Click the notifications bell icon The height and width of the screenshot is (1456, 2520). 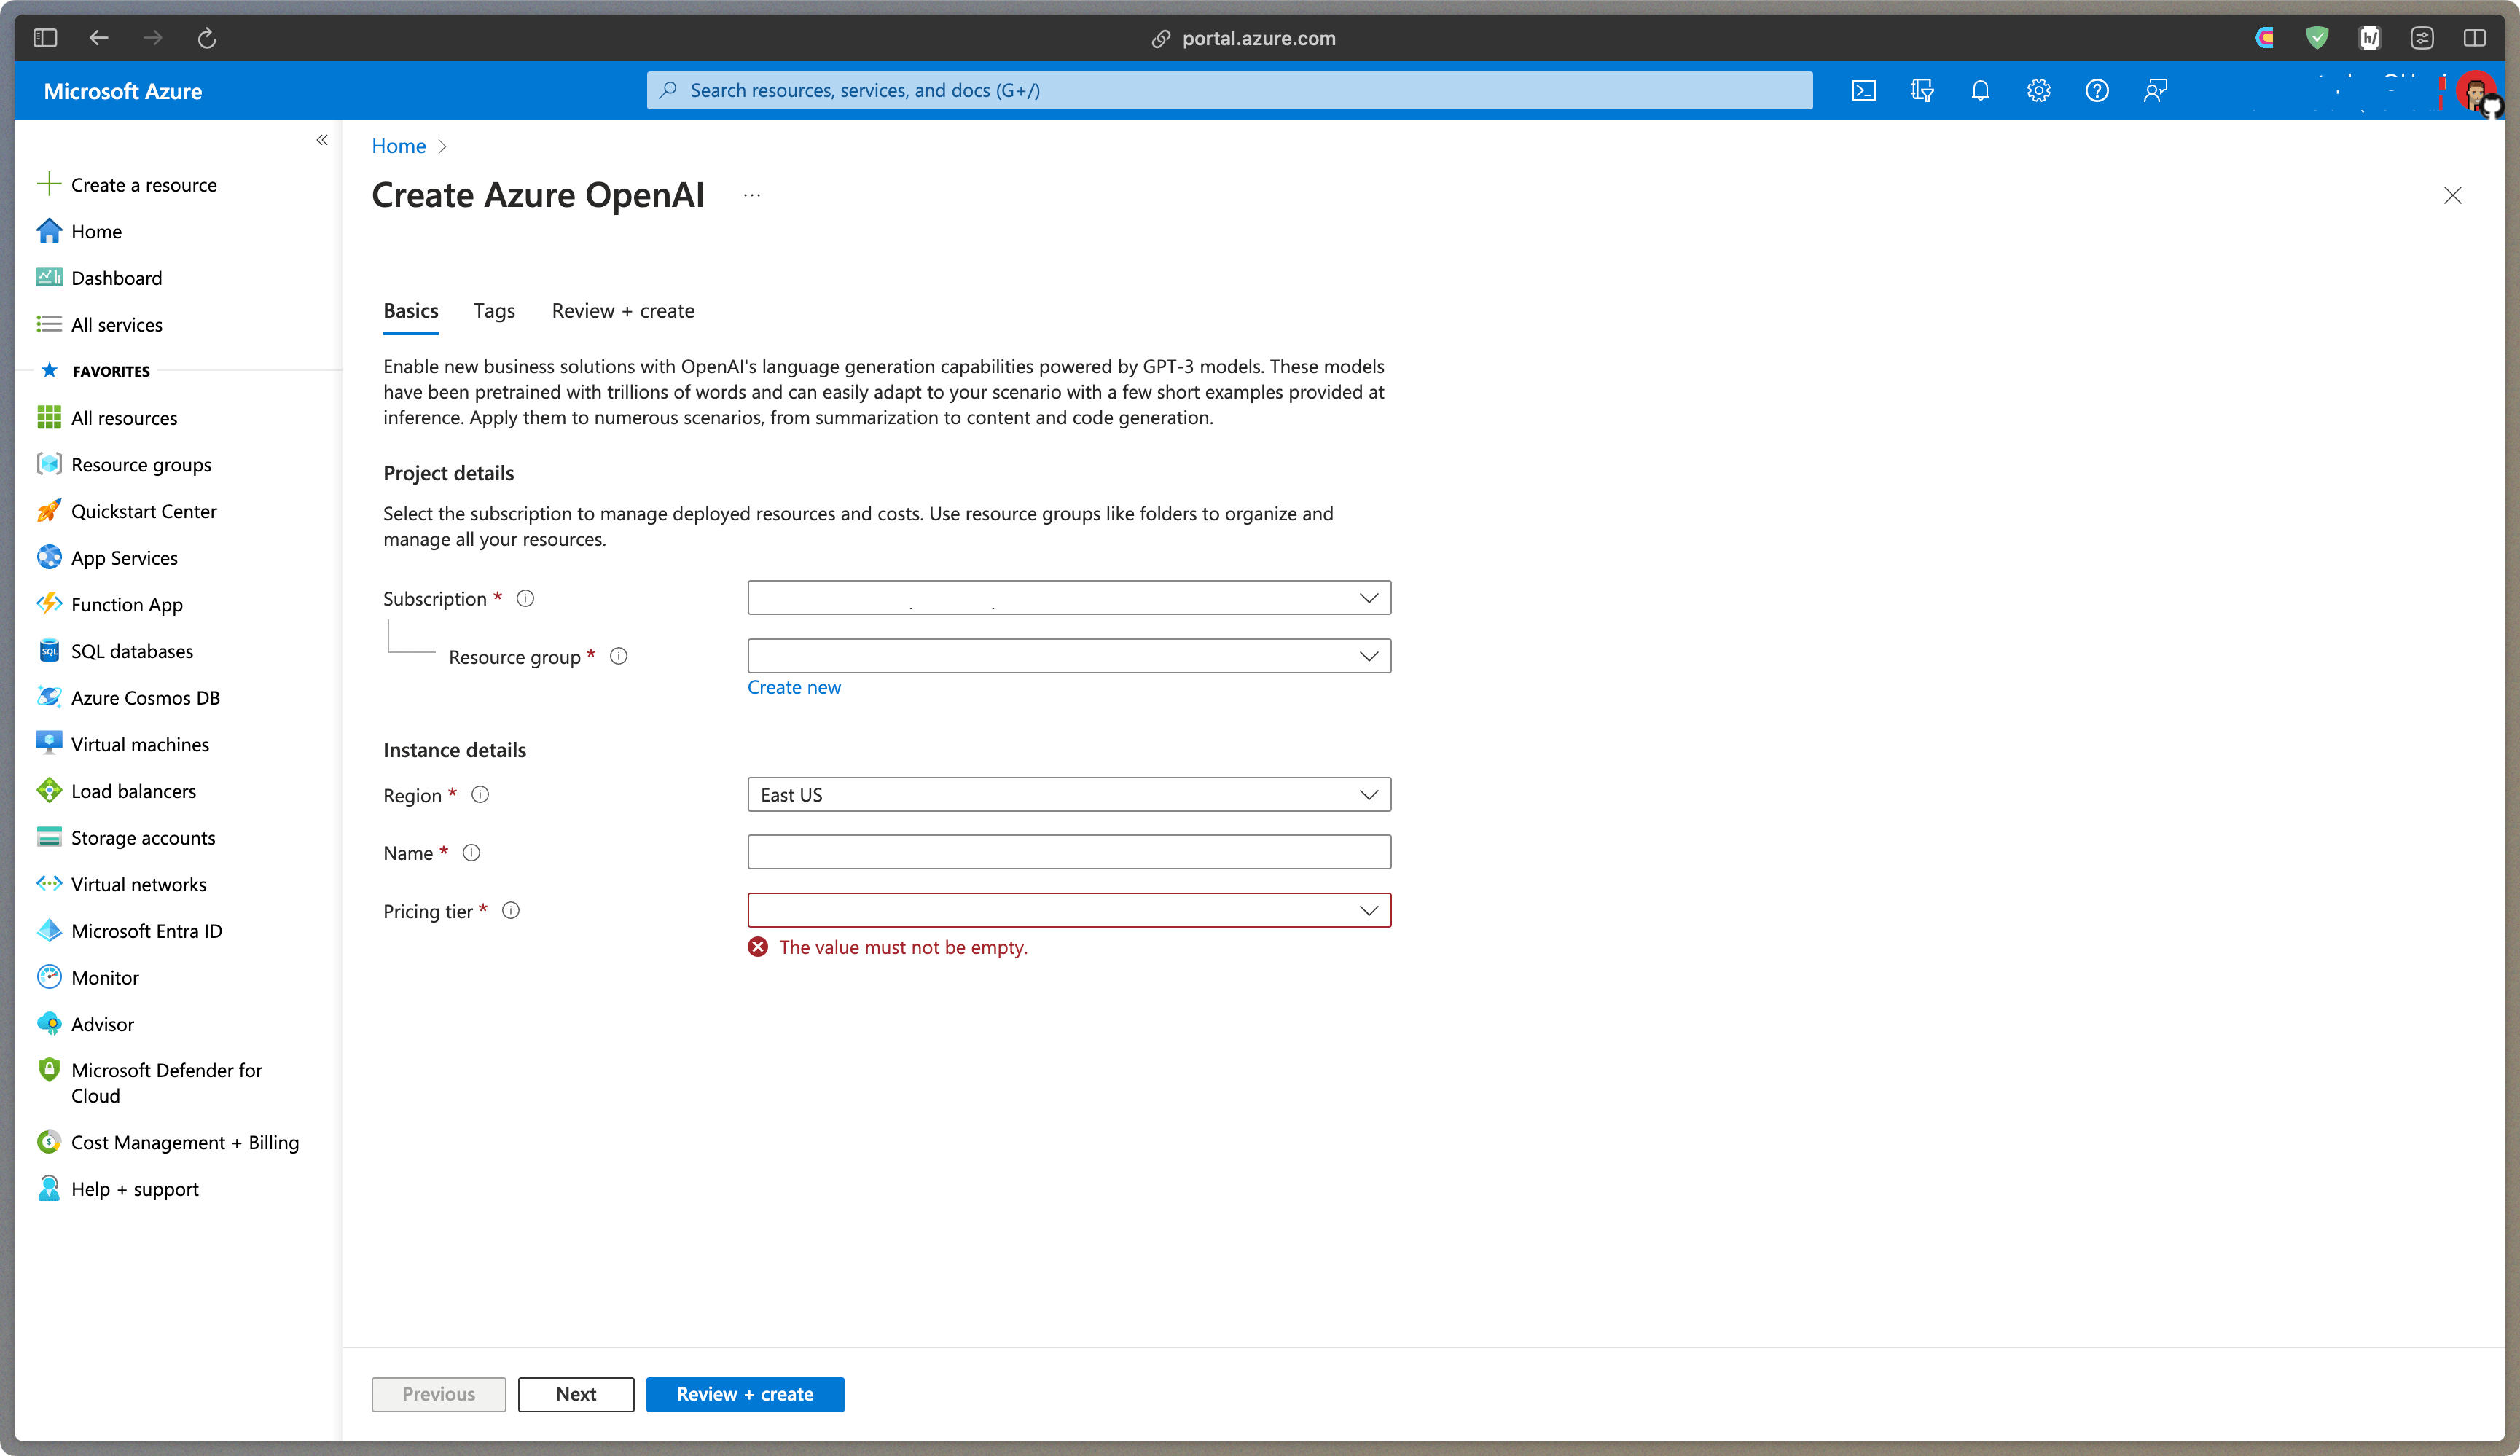point(1980,91)
